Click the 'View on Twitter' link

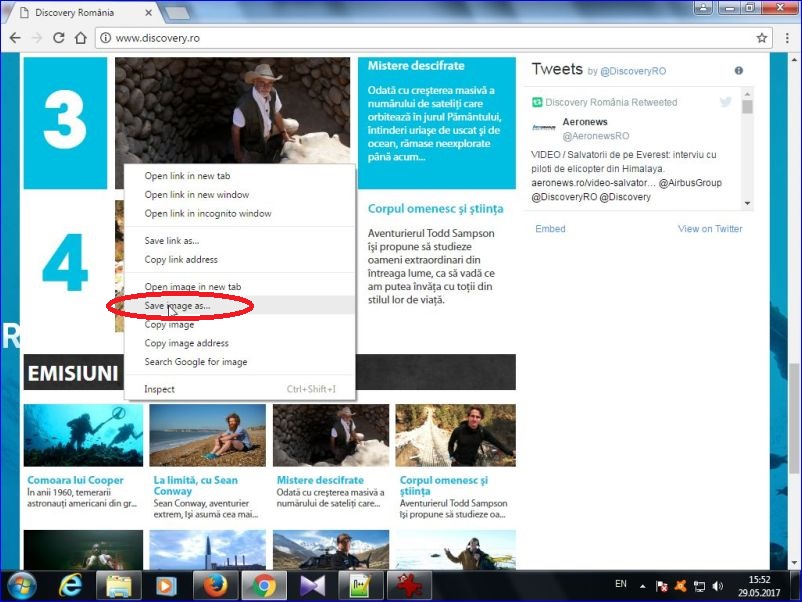coord(710,229)
